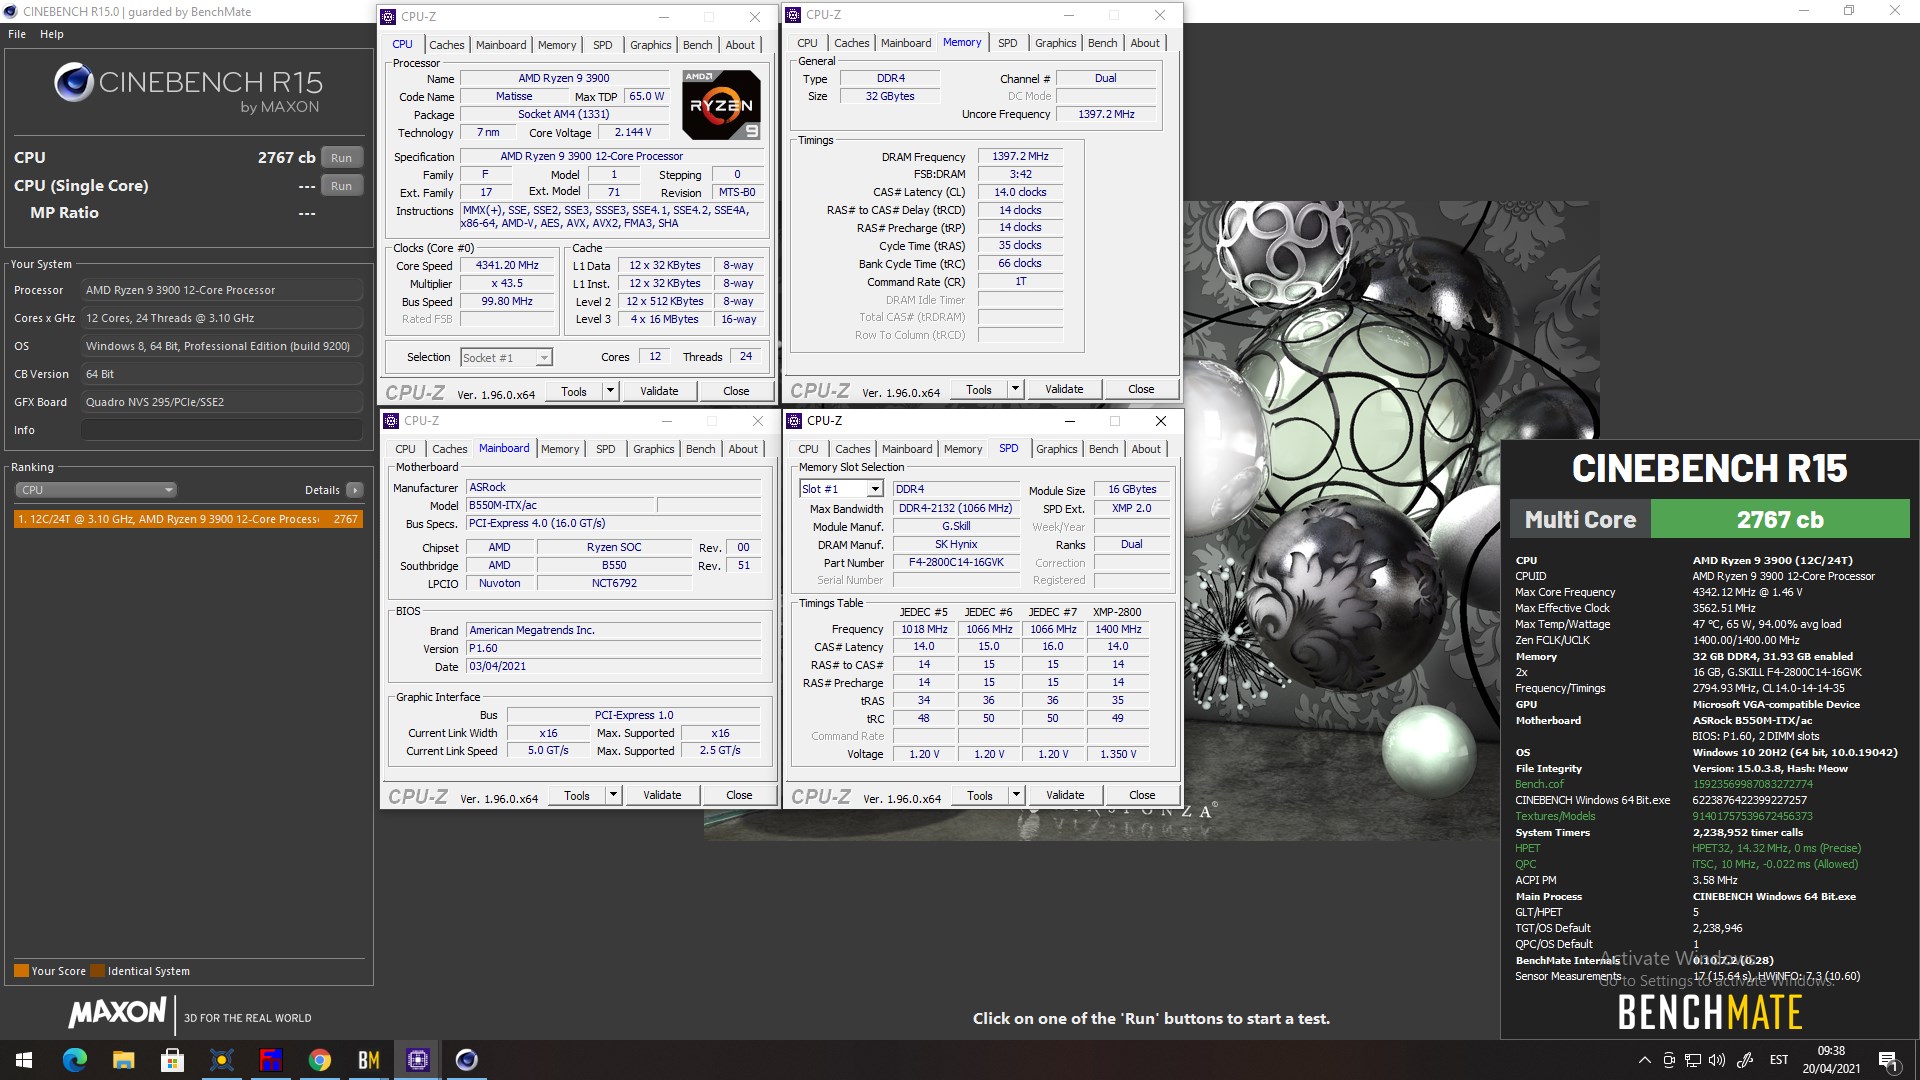Click the green Bench.cof file entry
The height and width of the screenshot is (1080, 1920).
tap(1539, 784)
